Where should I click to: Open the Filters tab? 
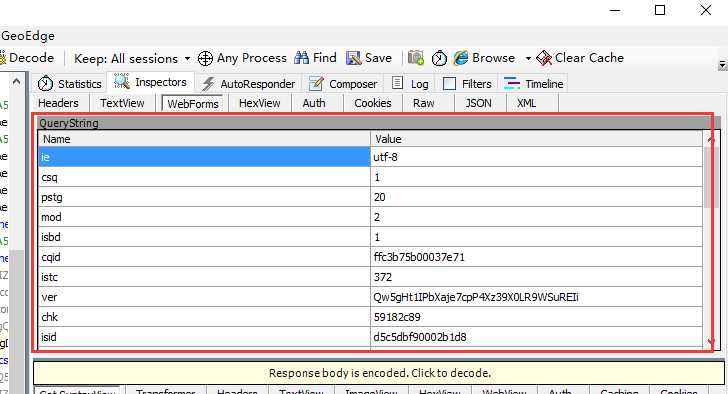[467, 84]
